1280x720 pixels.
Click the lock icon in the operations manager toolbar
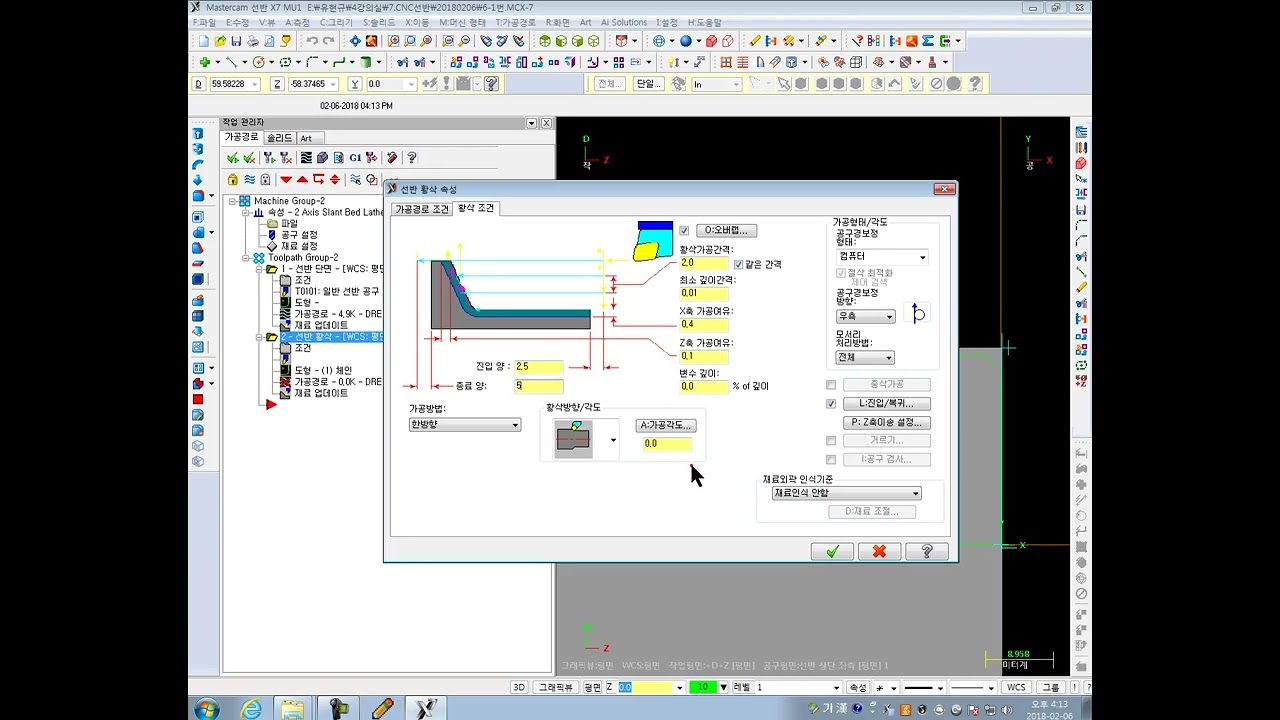[x=232, y=180]
